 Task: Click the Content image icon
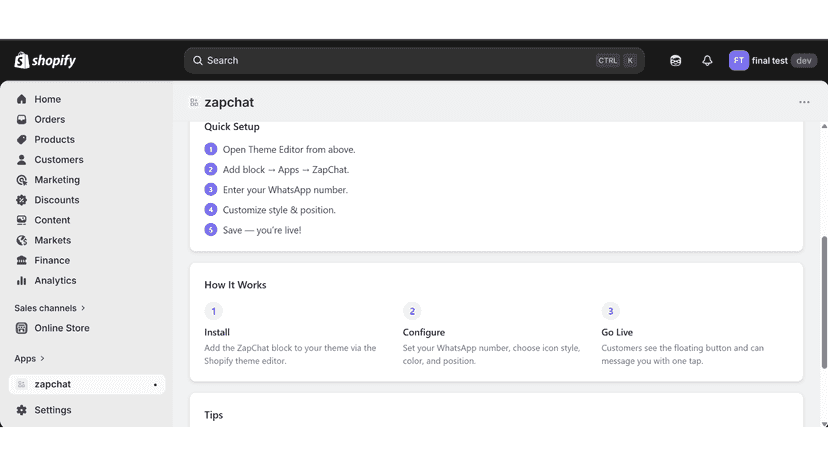[x=22, y=220]
